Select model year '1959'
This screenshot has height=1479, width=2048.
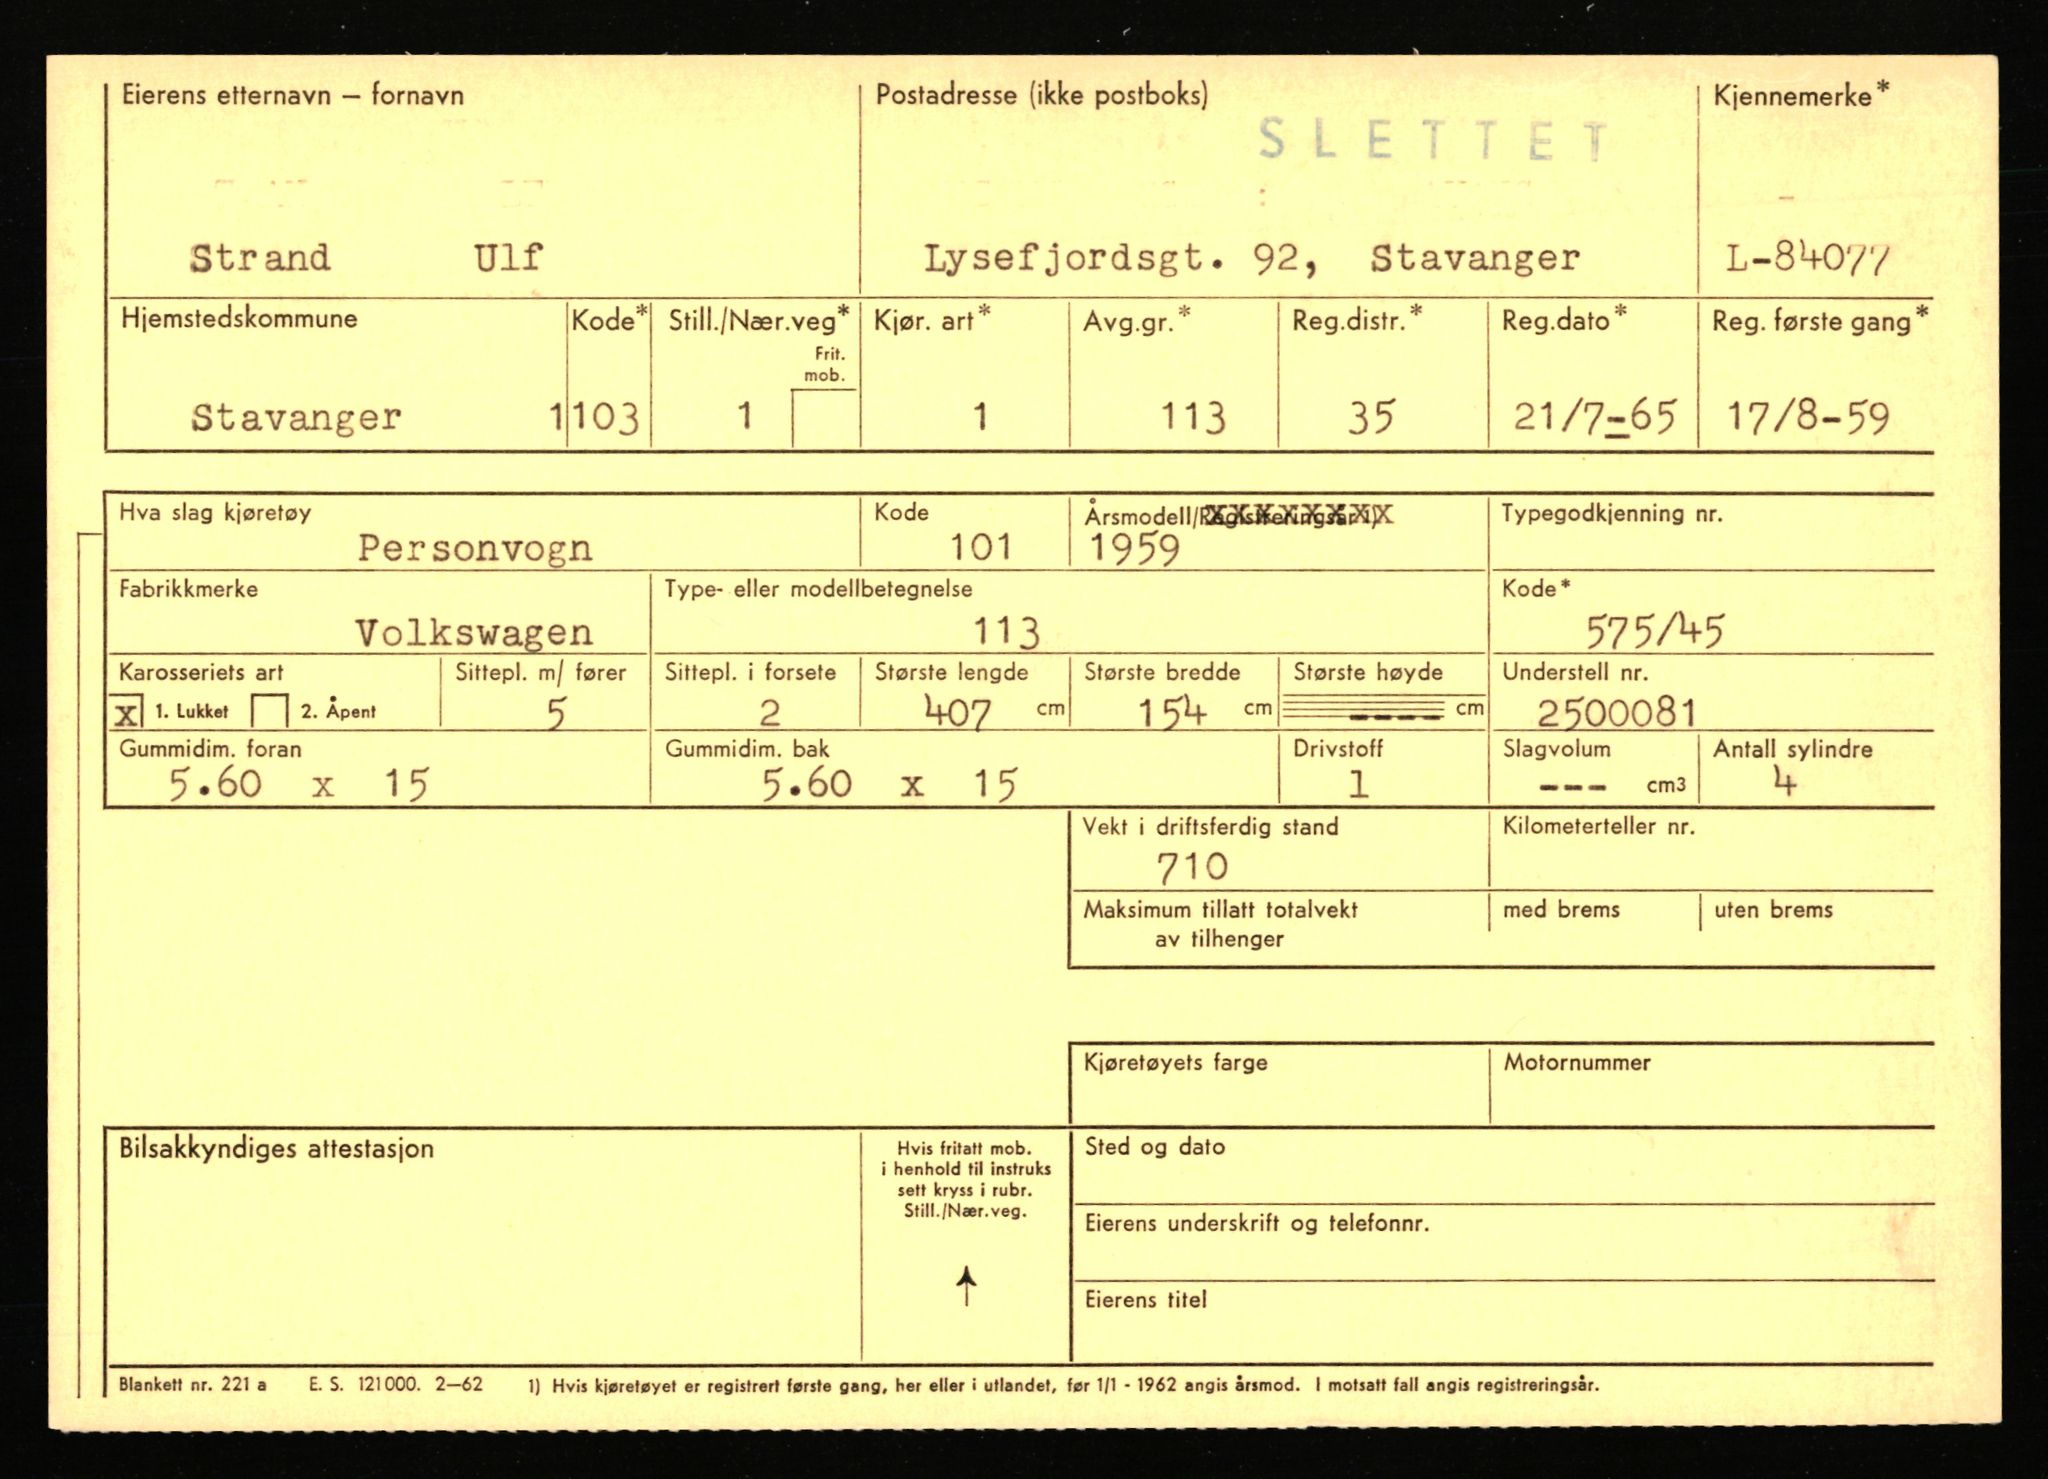(1134, 548)
